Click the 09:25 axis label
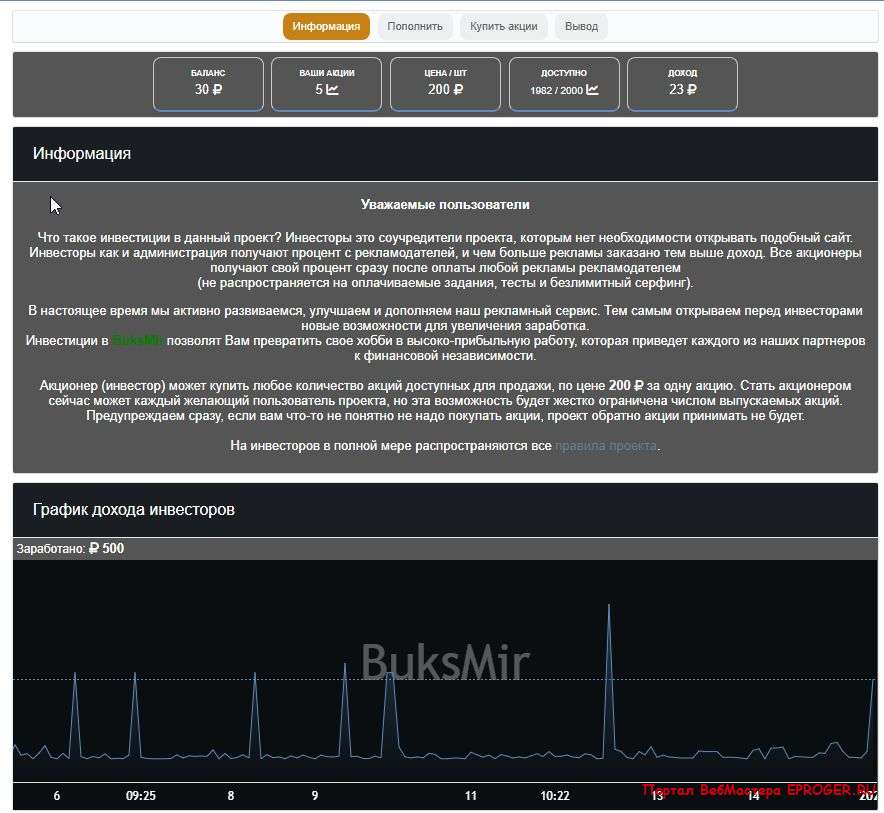 pyautogui.click(x=141, y=796)
